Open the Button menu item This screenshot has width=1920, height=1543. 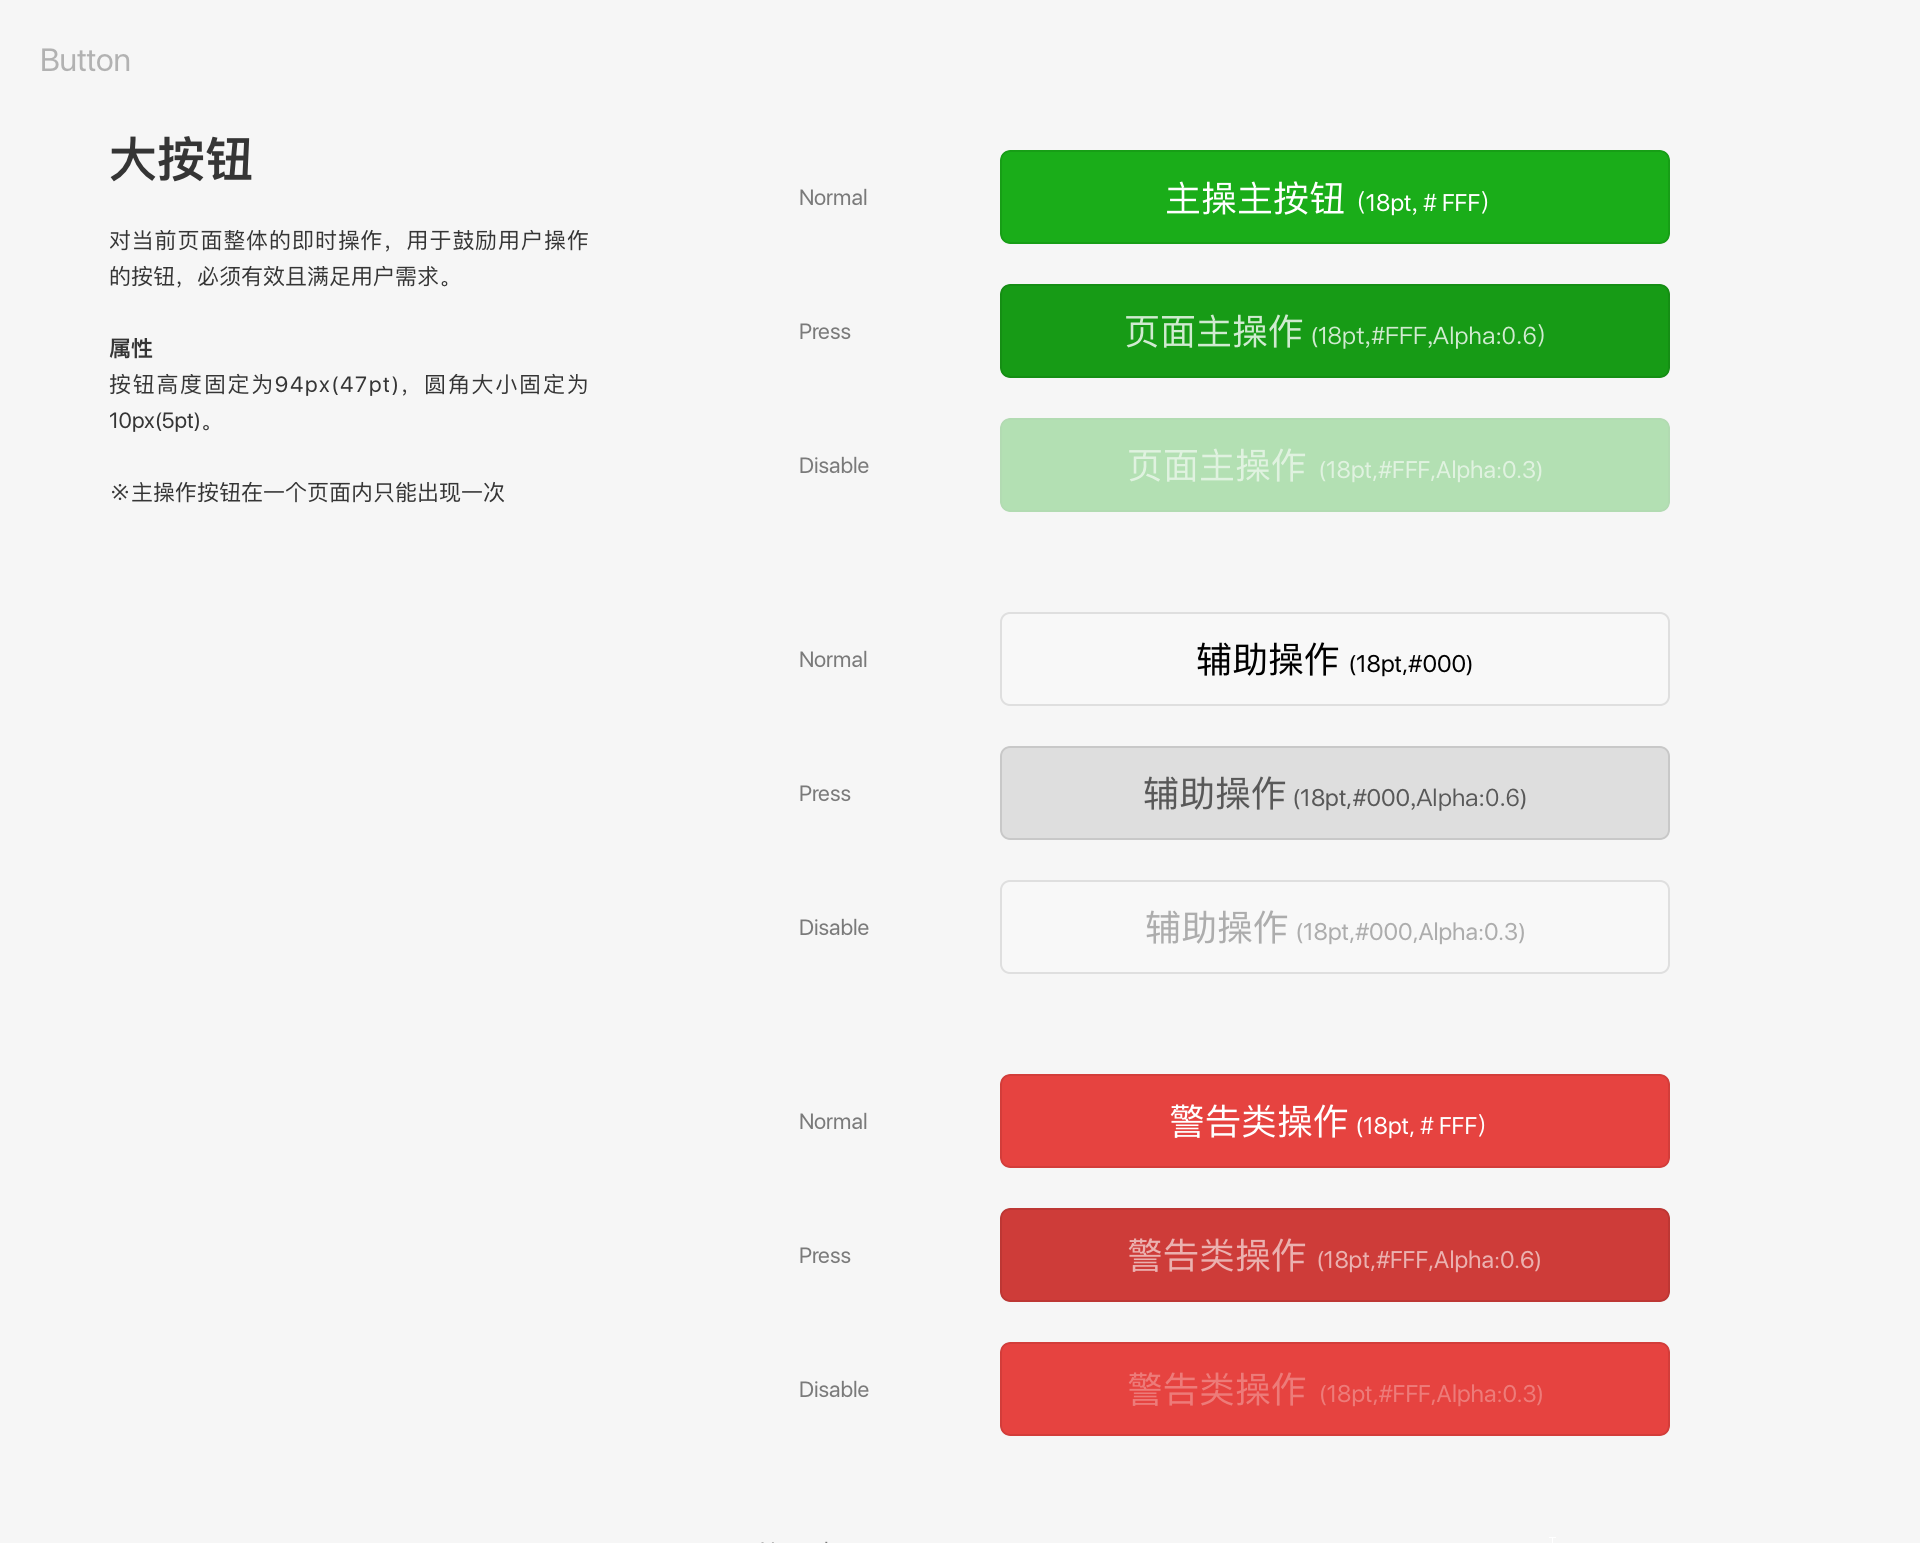coord(85,58)
